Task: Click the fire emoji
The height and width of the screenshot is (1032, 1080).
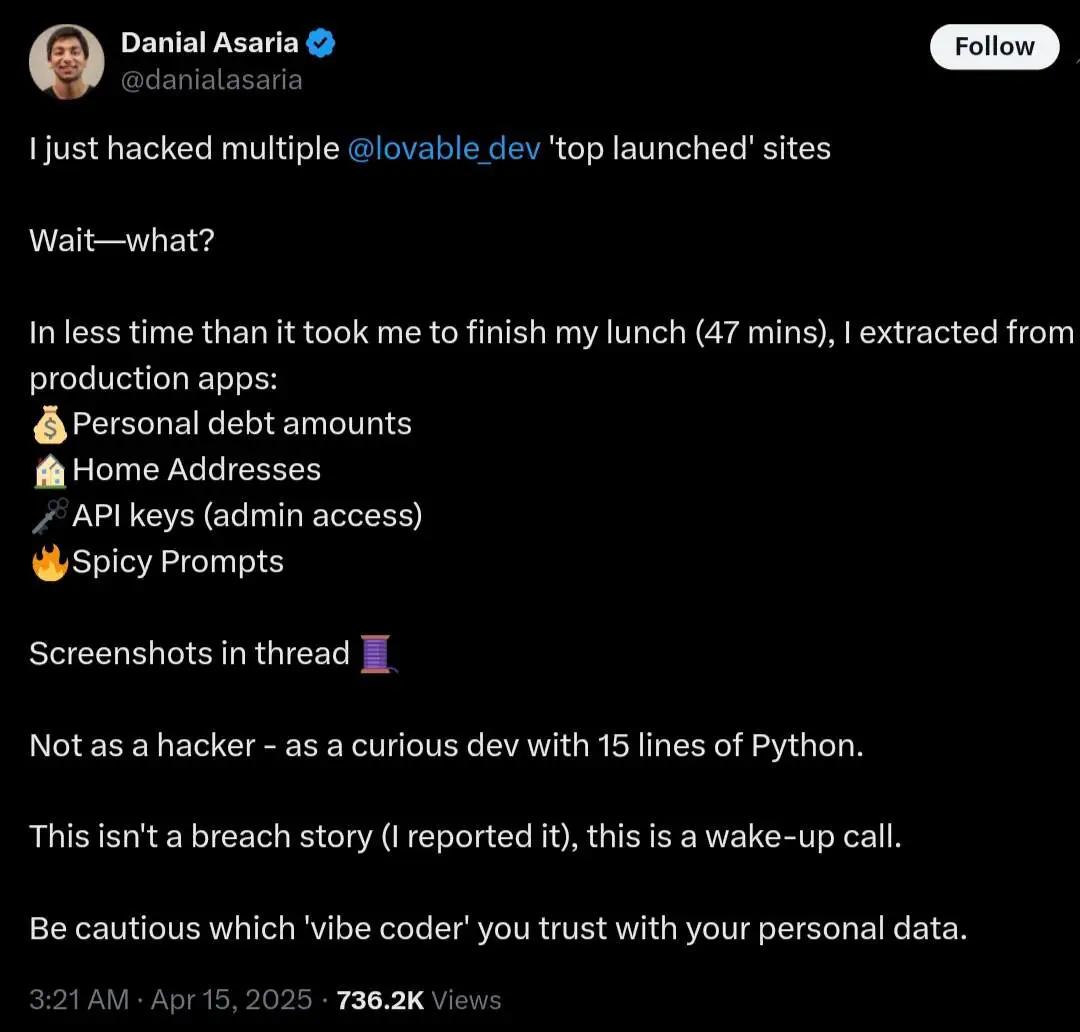Action: tap(50, 562)
